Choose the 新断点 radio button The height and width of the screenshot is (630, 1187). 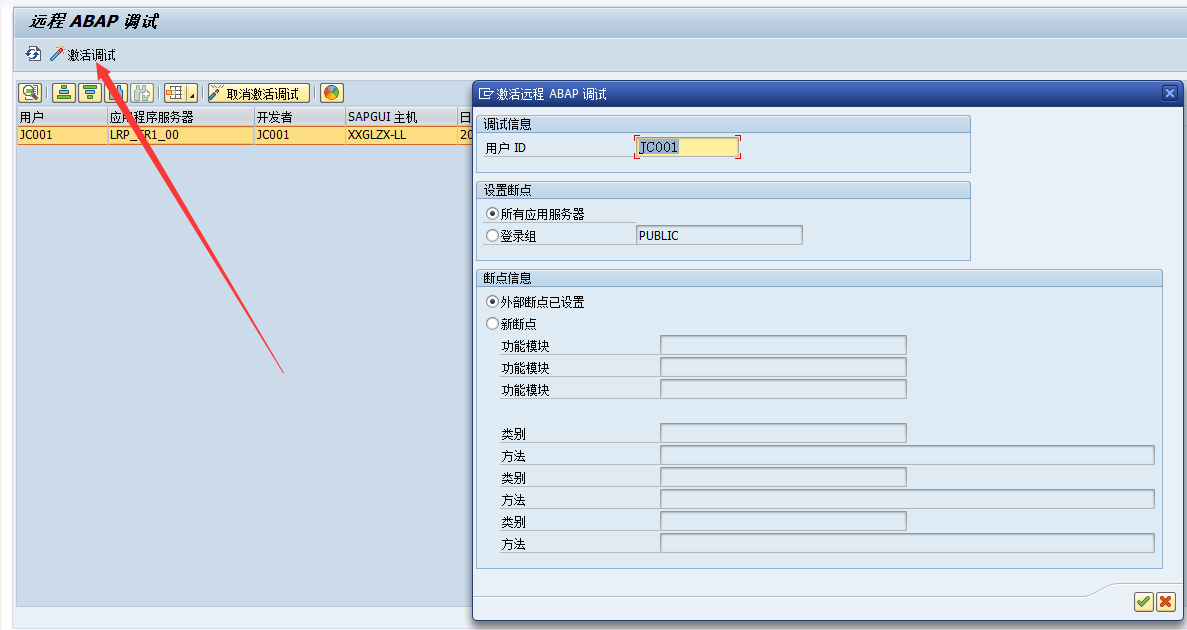492,324
